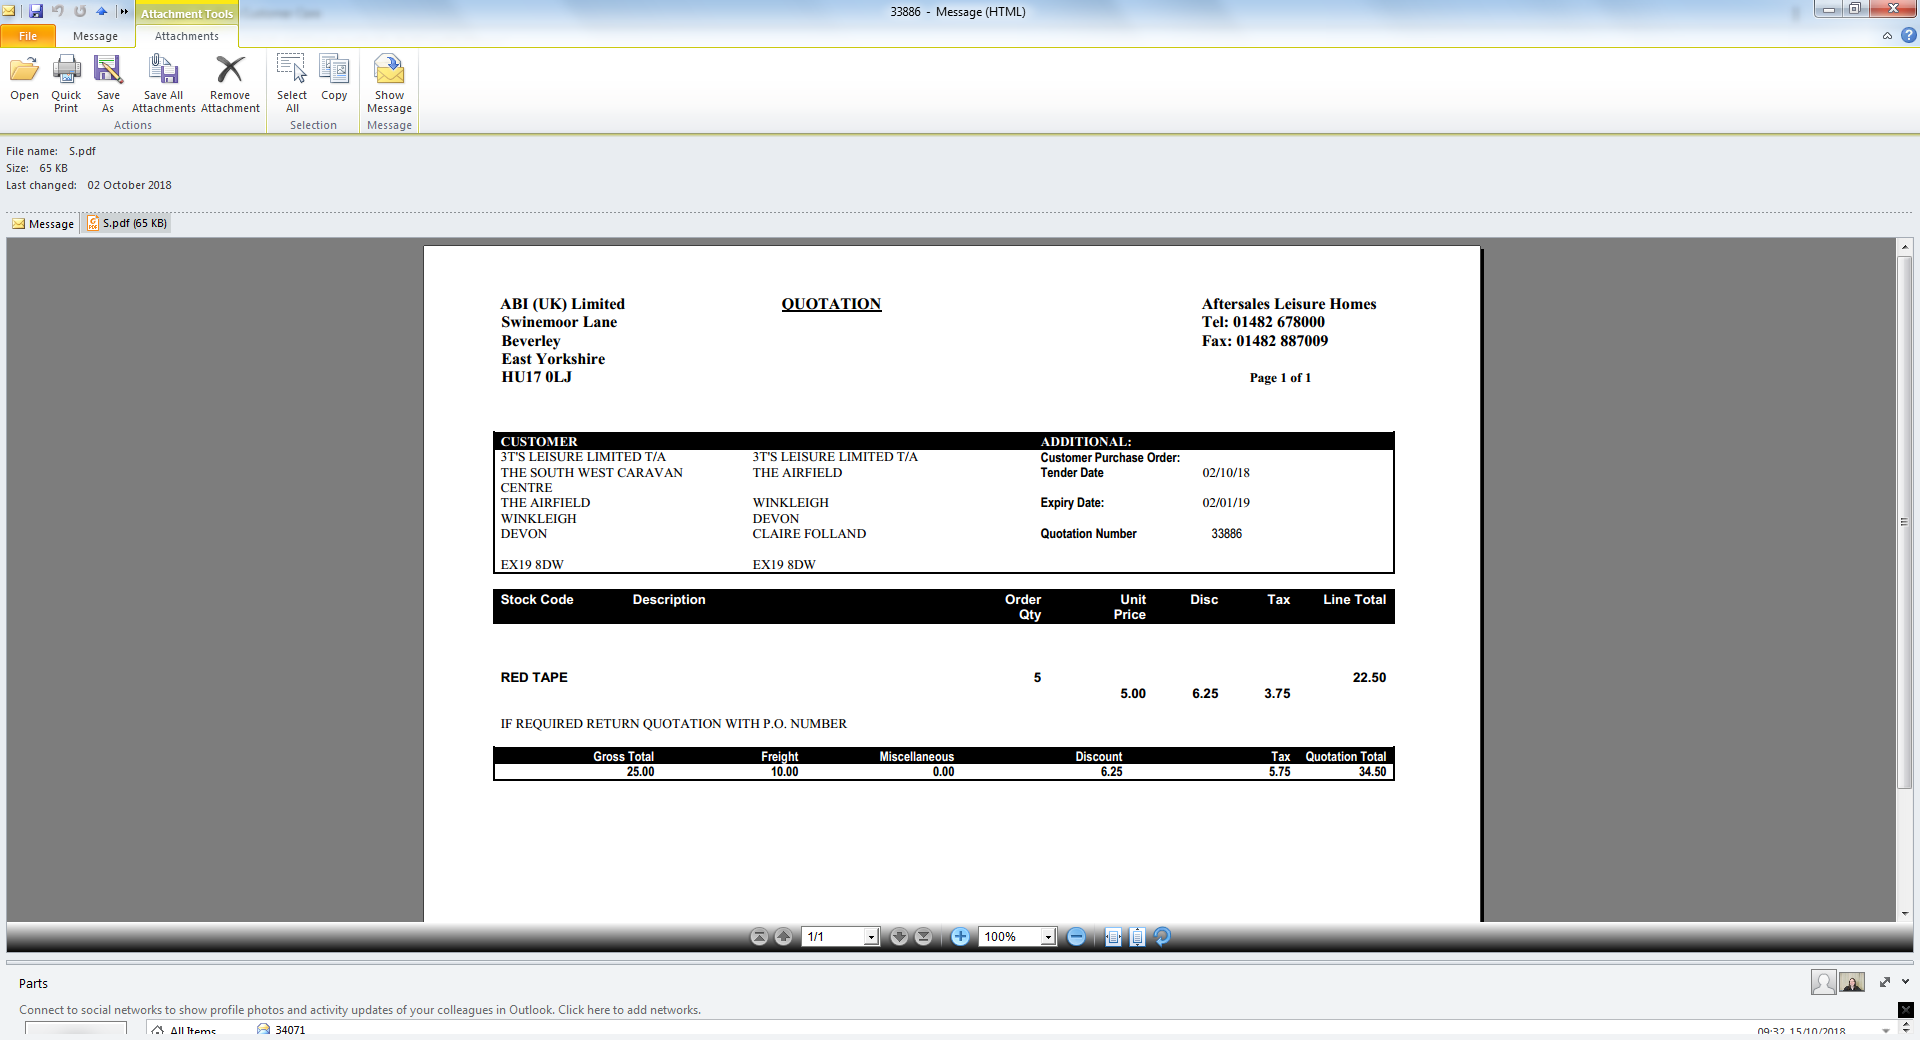
Task: Toggle the People Pane expand arrows
Action: (1885, 982)
